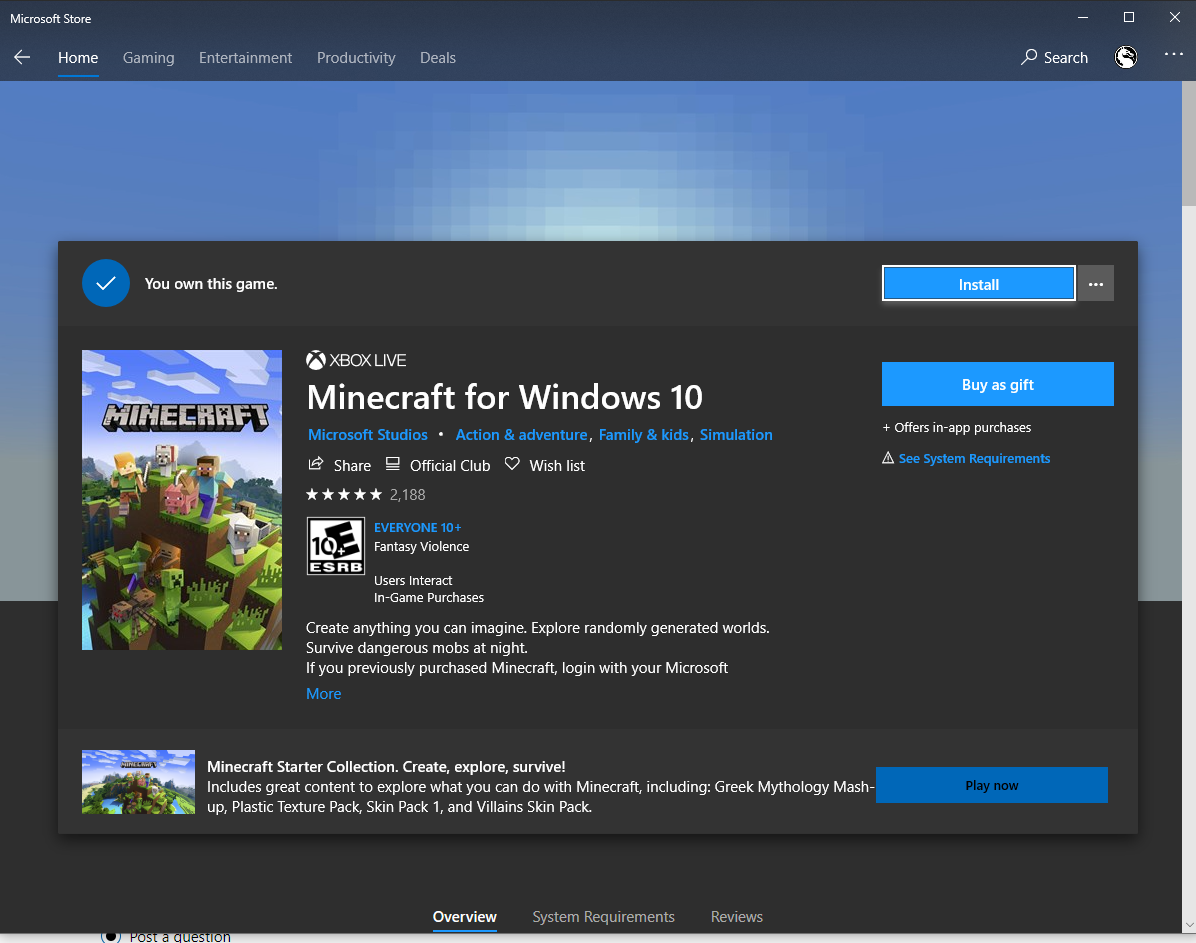Screen dimensions: 1196x943
Task: Click the Share icon
Action: click(x=315, y=464)
